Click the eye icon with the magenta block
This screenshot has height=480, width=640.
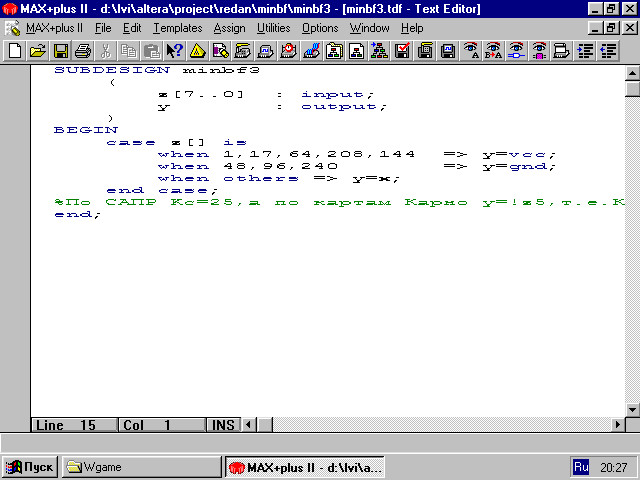pos(539,51)
